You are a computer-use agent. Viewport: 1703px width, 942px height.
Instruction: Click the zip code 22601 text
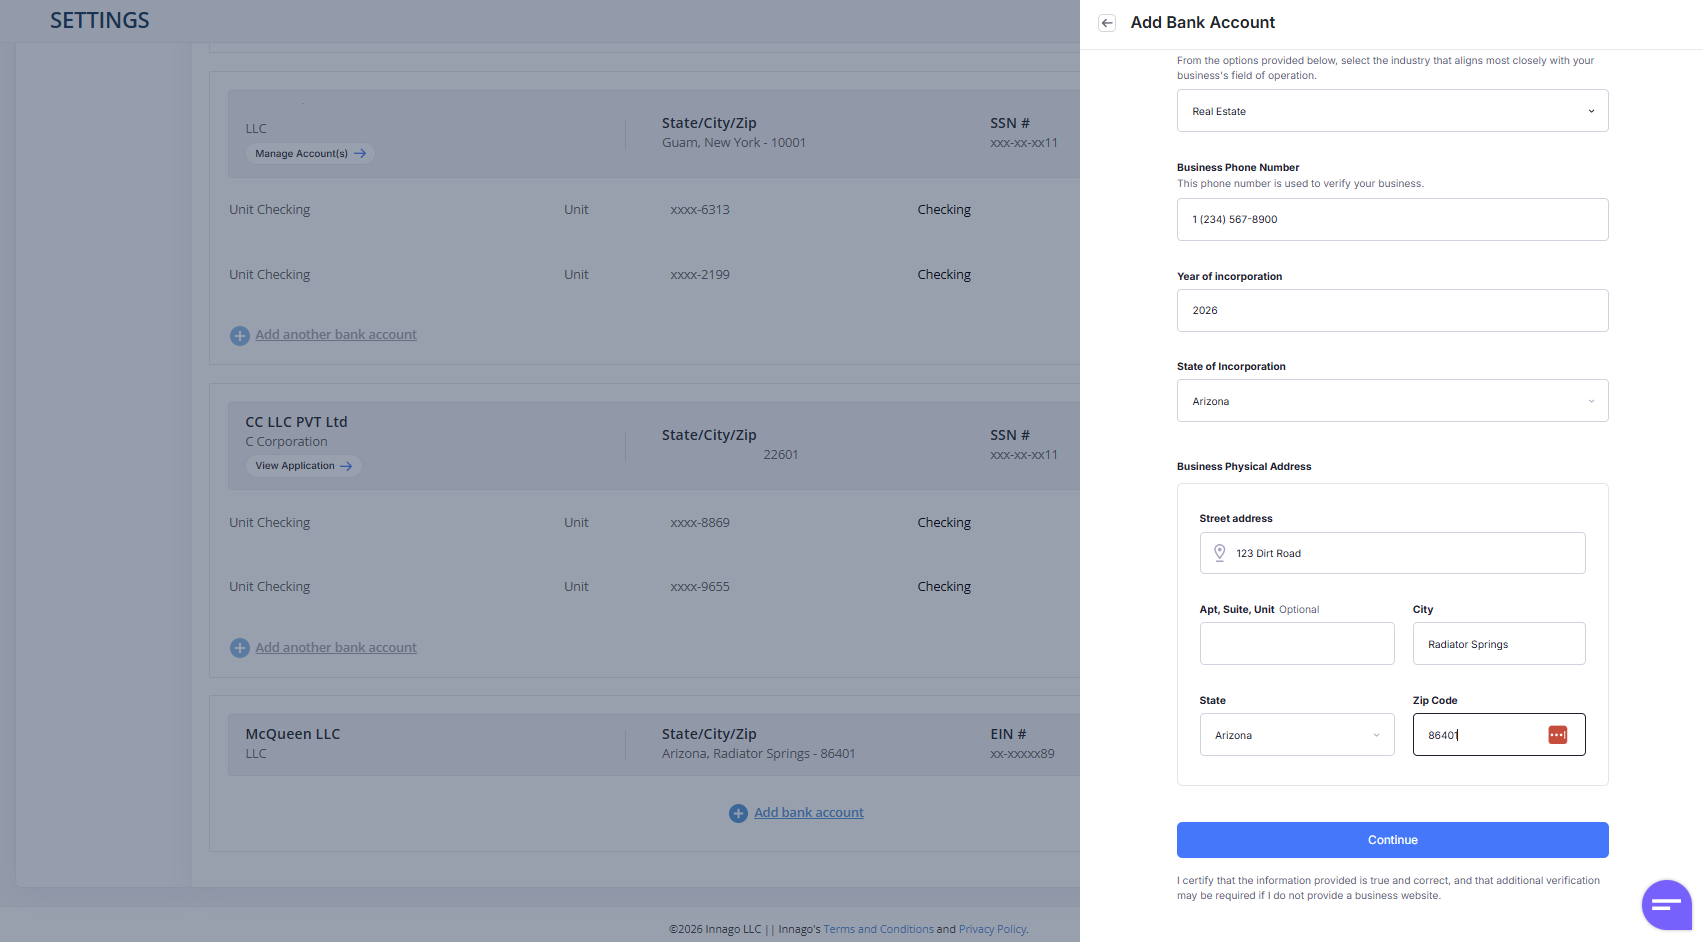(781, 455)
